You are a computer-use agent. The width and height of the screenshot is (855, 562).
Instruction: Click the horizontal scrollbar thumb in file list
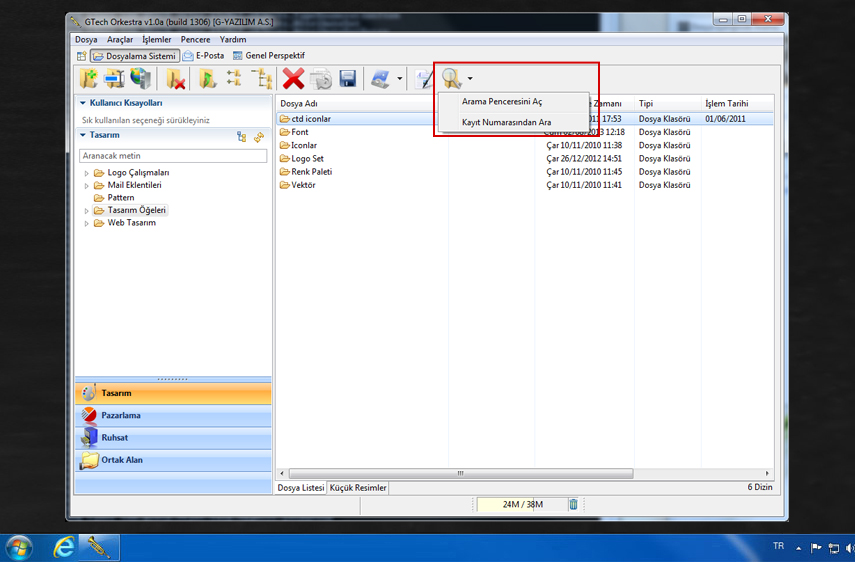[x=461, y=473]
